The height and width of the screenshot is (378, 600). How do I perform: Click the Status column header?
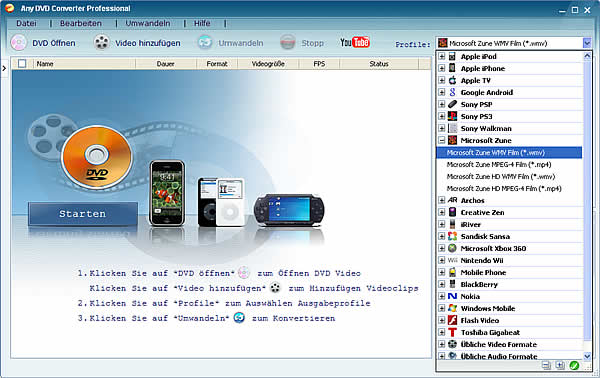379,64
